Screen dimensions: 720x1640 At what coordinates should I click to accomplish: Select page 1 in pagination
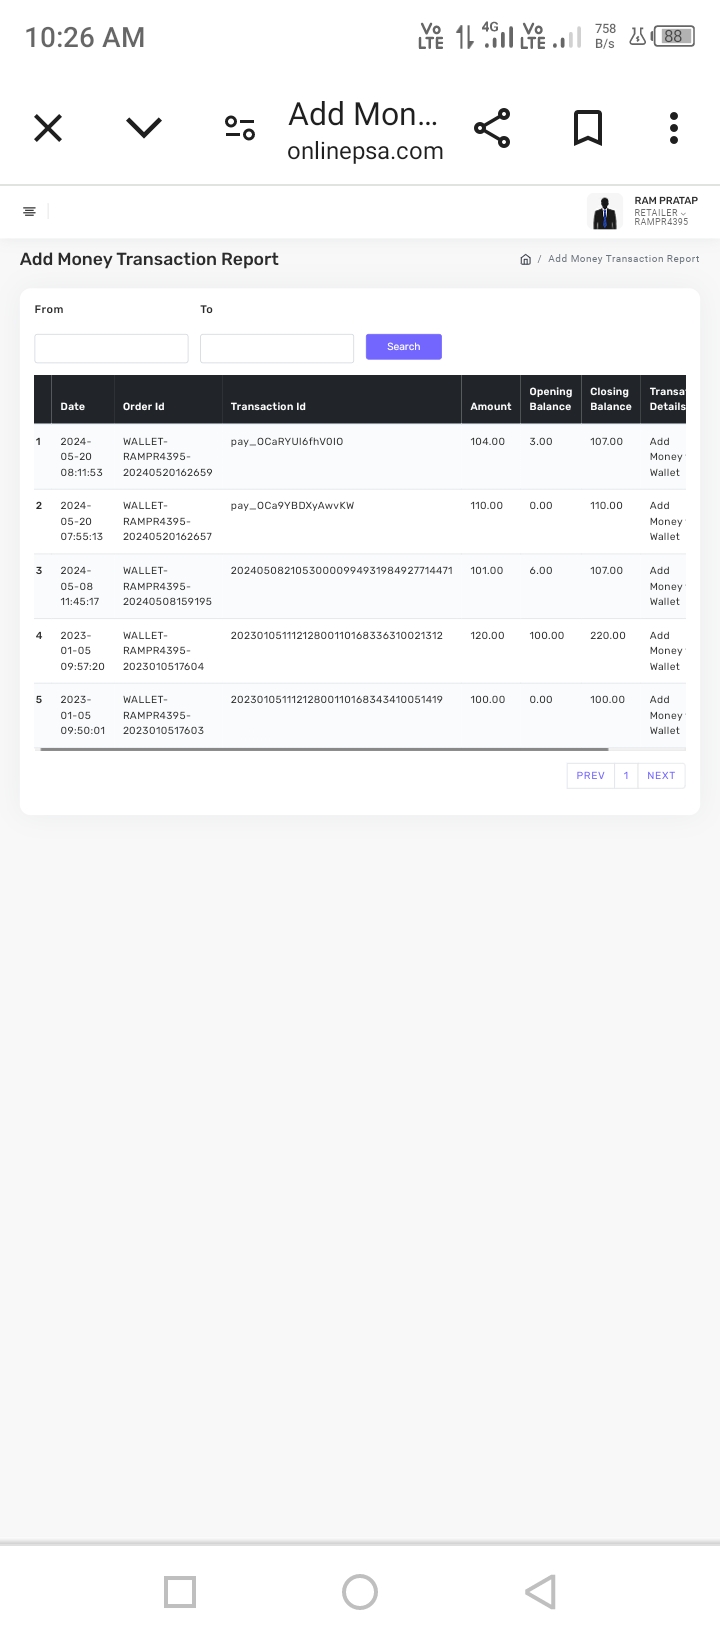[626, 776]
